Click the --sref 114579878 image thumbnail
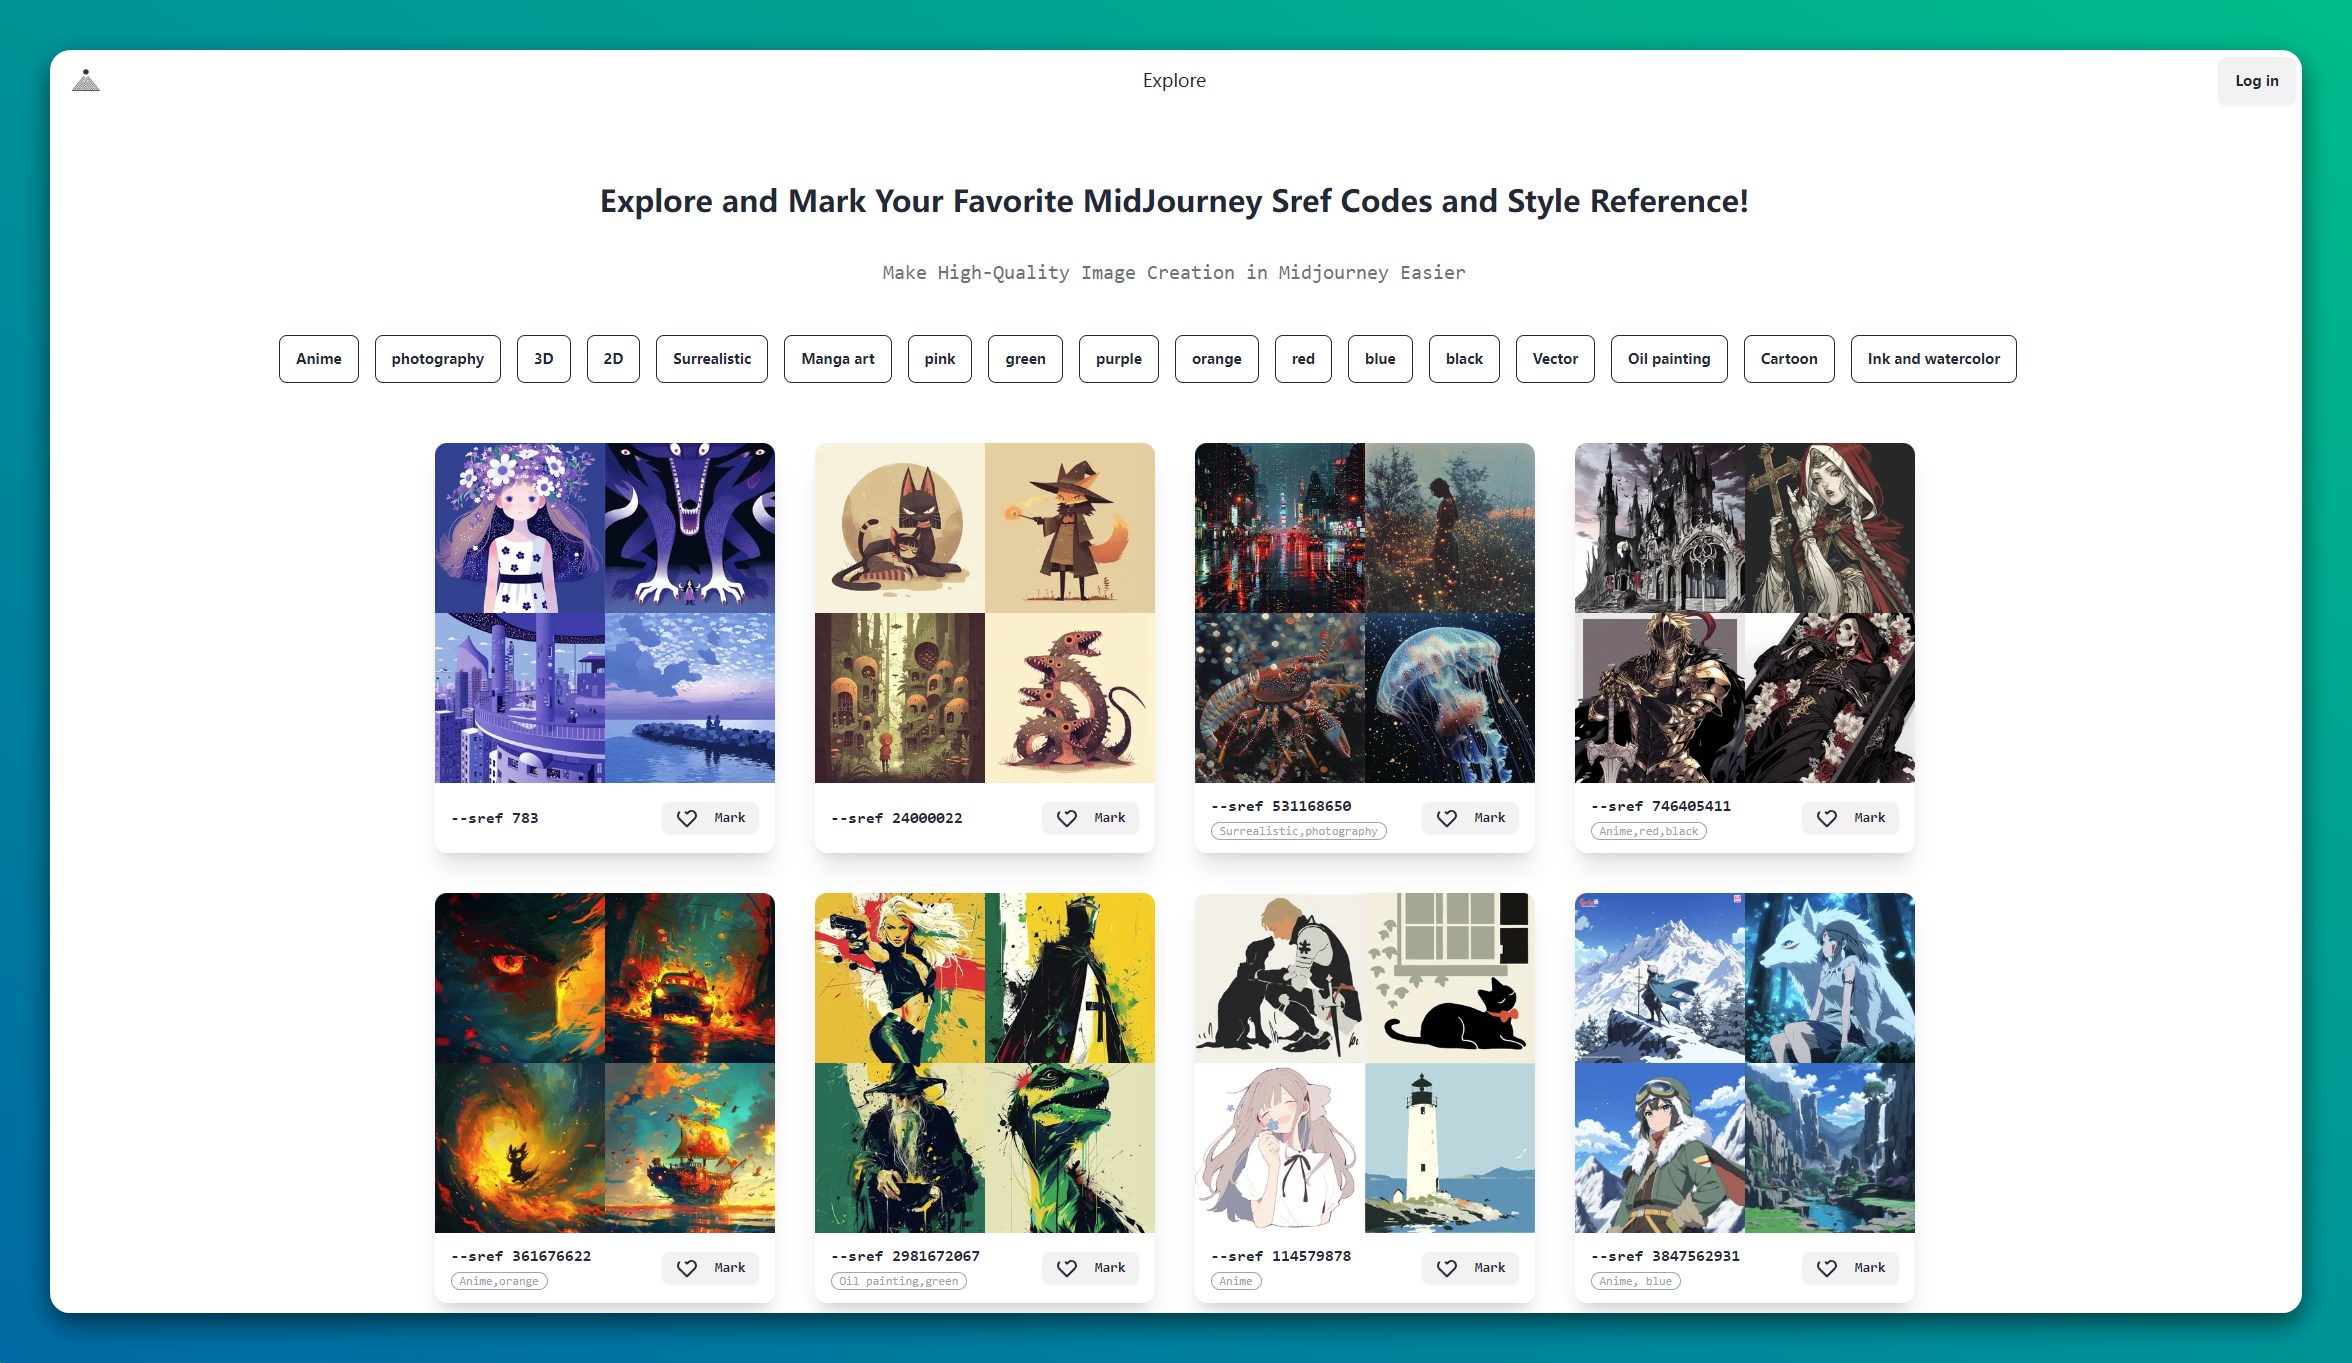Screen dimensions: 2352x1363 [x=1363, y=1063]
